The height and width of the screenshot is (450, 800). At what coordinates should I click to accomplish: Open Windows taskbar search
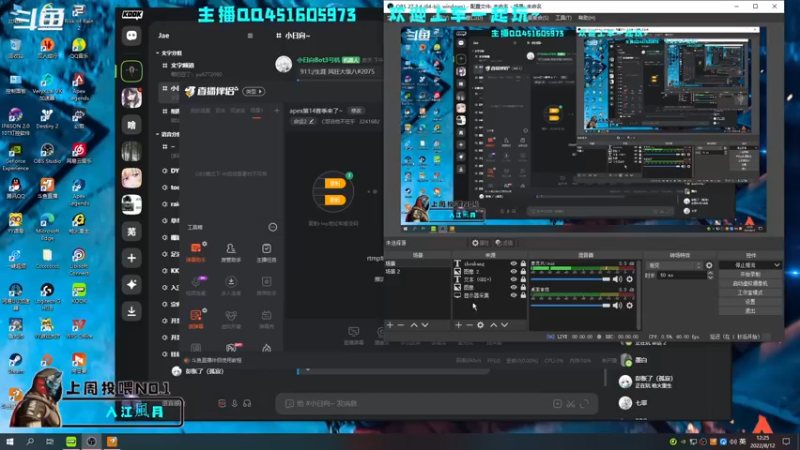pos(30,441)
